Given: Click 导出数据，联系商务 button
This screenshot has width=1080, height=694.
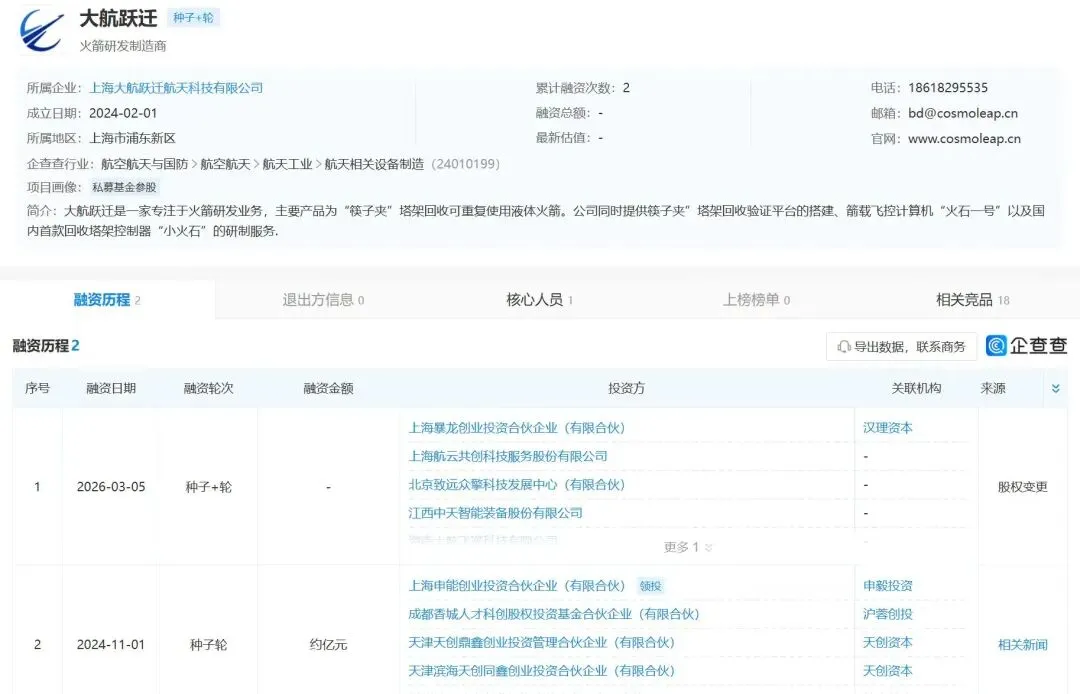Looking at the screenshot, I should 901,346.
